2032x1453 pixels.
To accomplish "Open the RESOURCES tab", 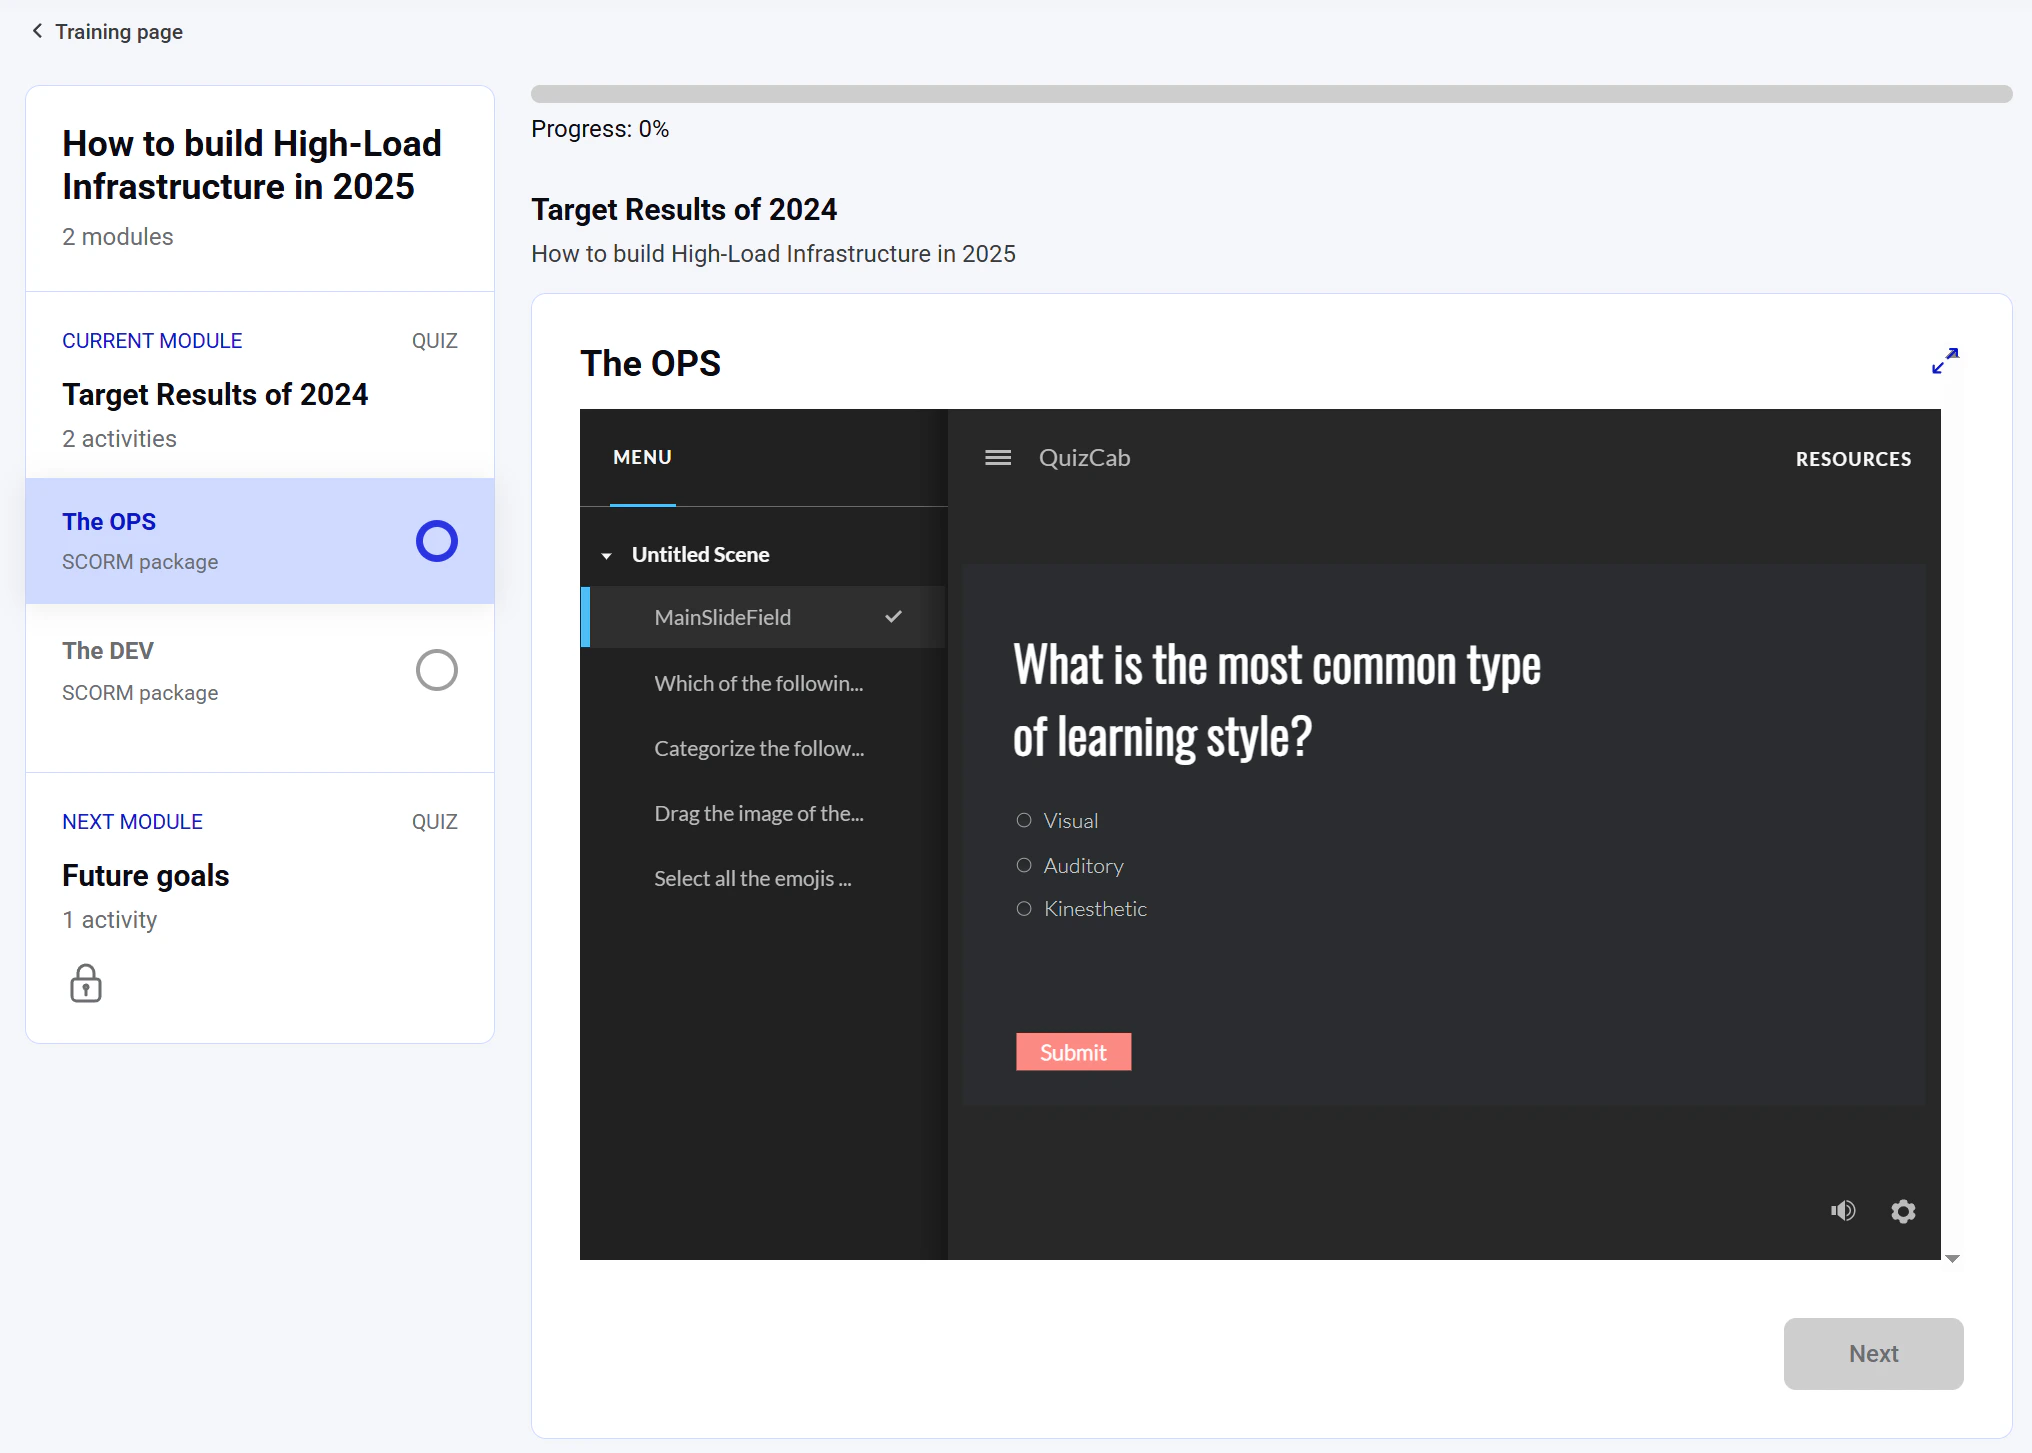I will [1853, 459].
